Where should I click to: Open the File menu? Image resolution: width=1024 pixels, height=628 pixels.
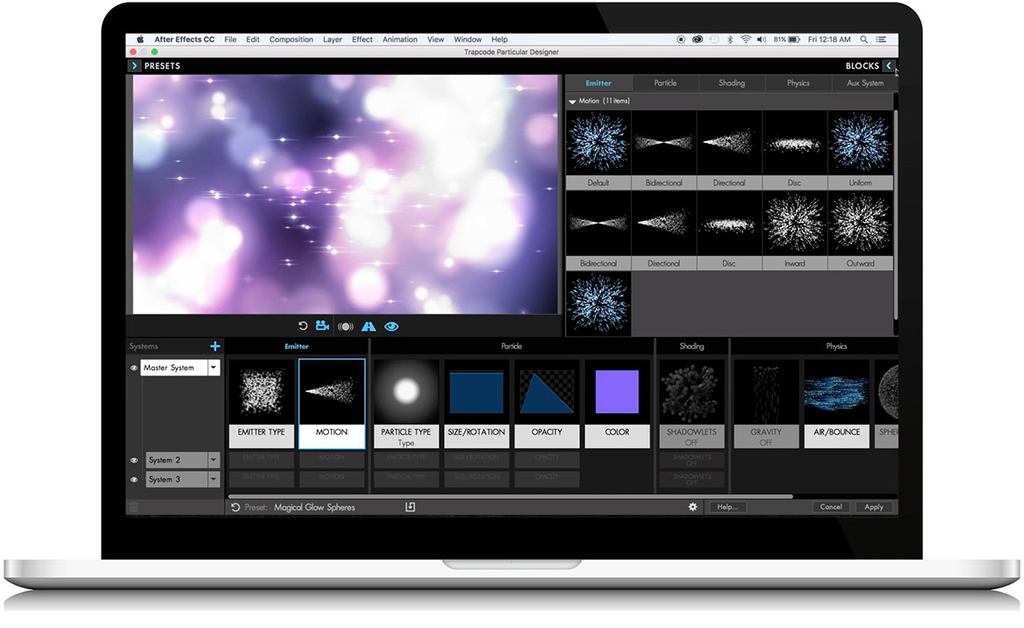pyautogui.click(x=231, y=39)
